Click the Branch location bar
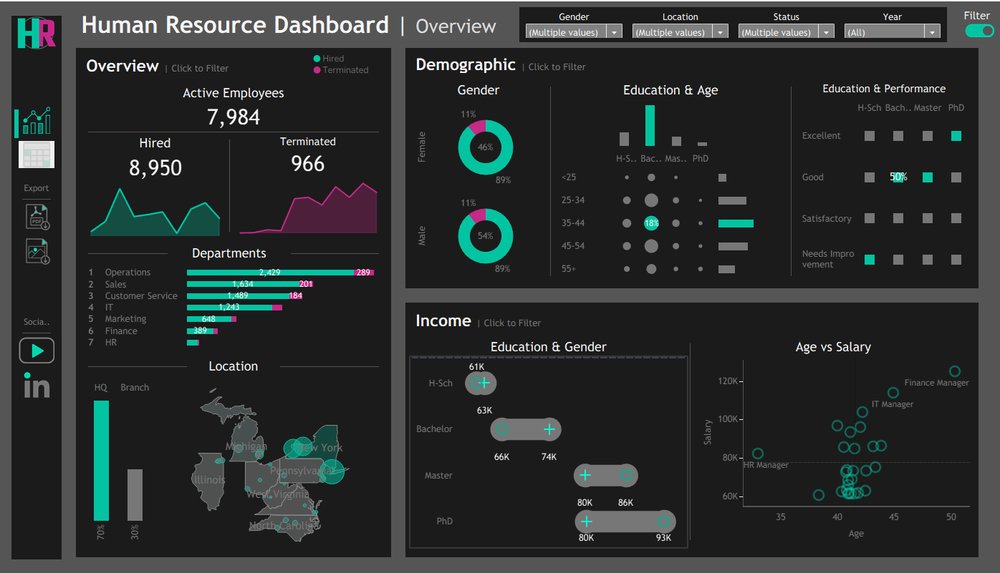1000x573 pixels. coord(135,495)
